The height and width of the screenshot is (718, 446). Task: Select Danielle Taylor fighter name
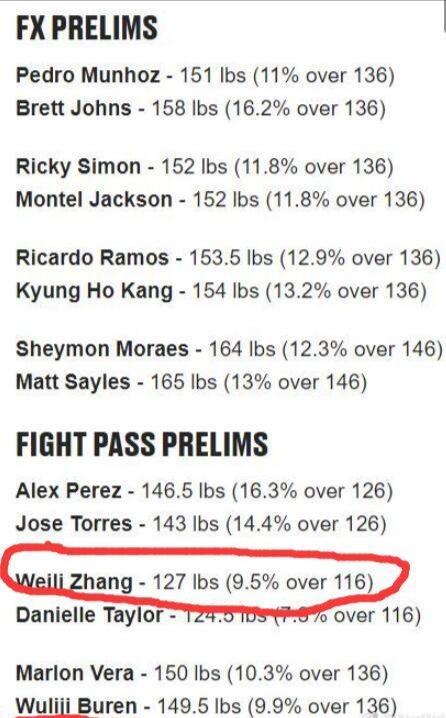pos(89,615)
